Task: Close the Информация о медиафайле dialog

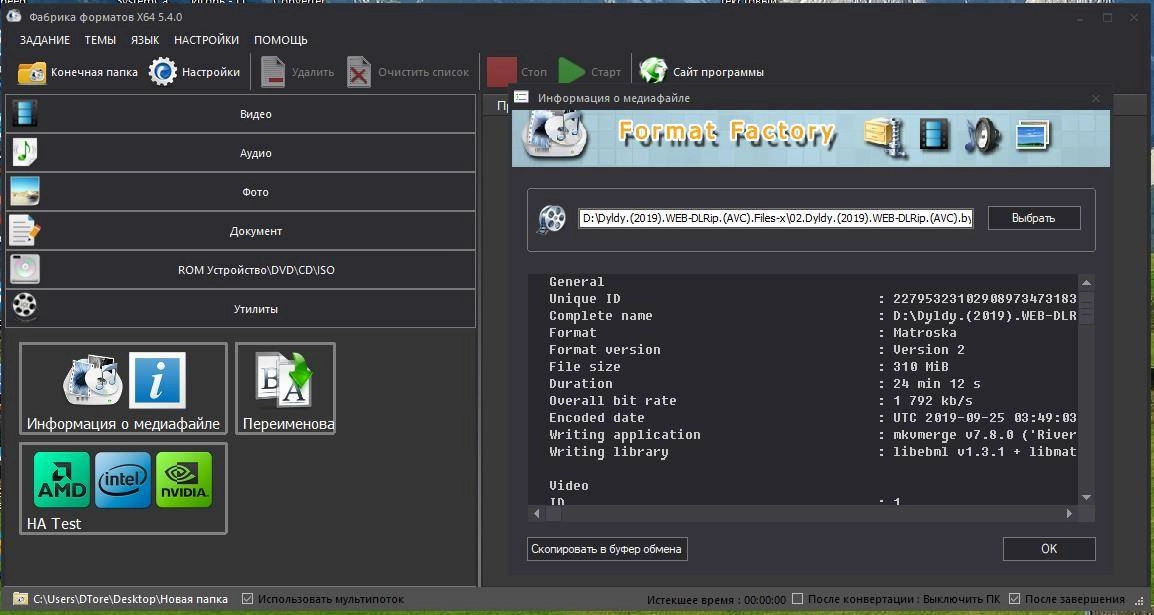Action: coord(1096,98)
